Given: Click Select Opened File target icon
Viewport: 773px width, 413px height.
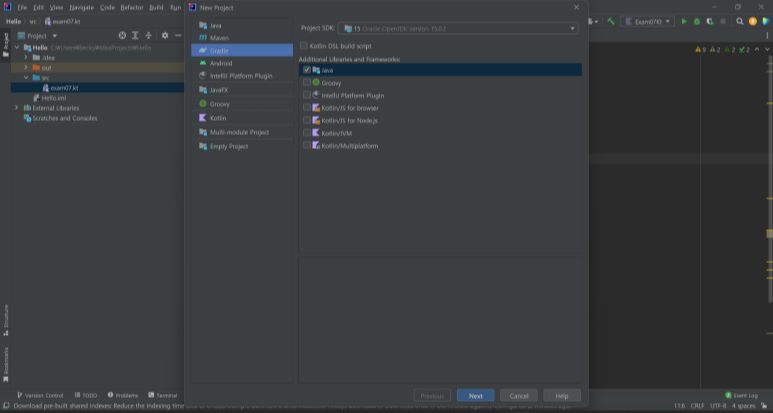Looking at the screenshot, I should point(122,35).
